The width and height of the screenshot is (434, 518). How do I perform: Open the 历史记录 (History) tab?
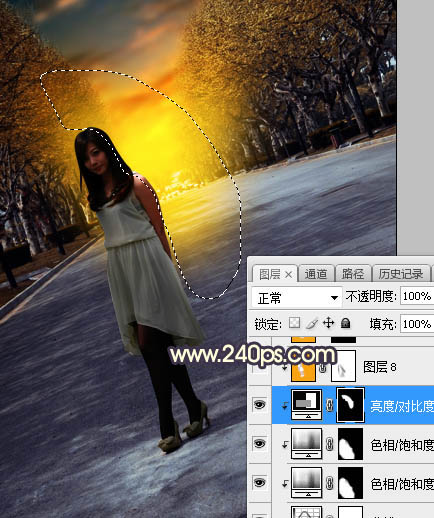click(401, 274)
